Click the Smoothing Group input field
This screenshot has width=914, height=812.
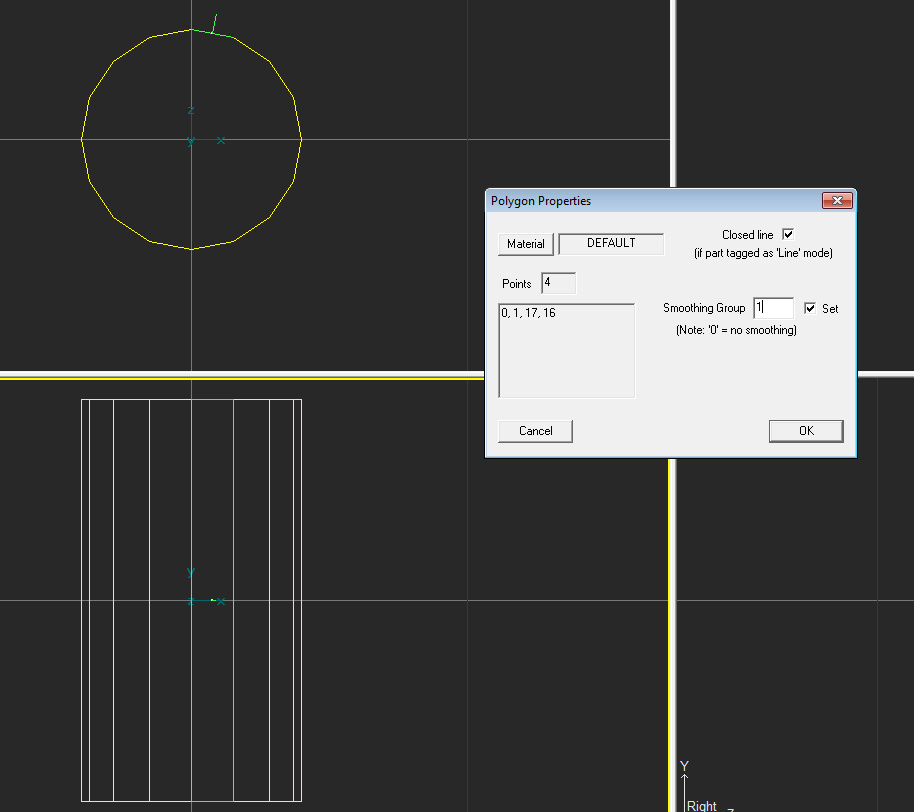773,308
